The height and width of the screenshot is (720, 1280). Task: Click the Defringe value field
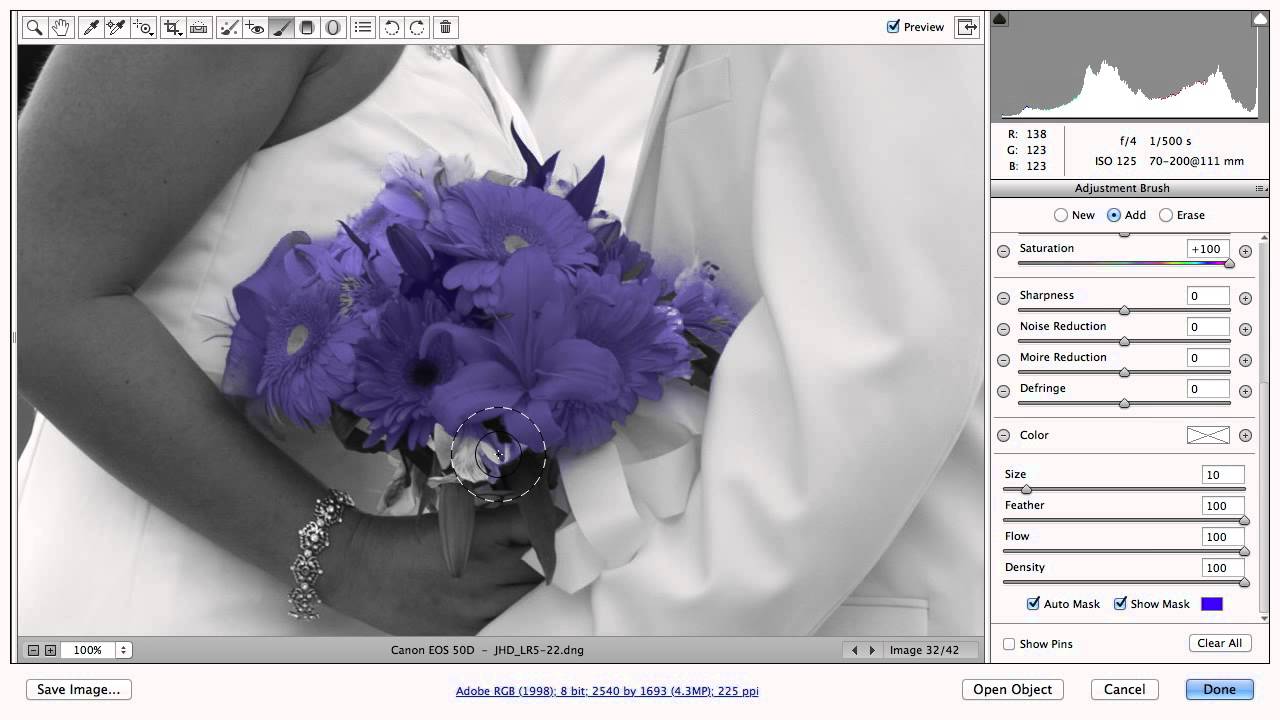coord(1208,389)
